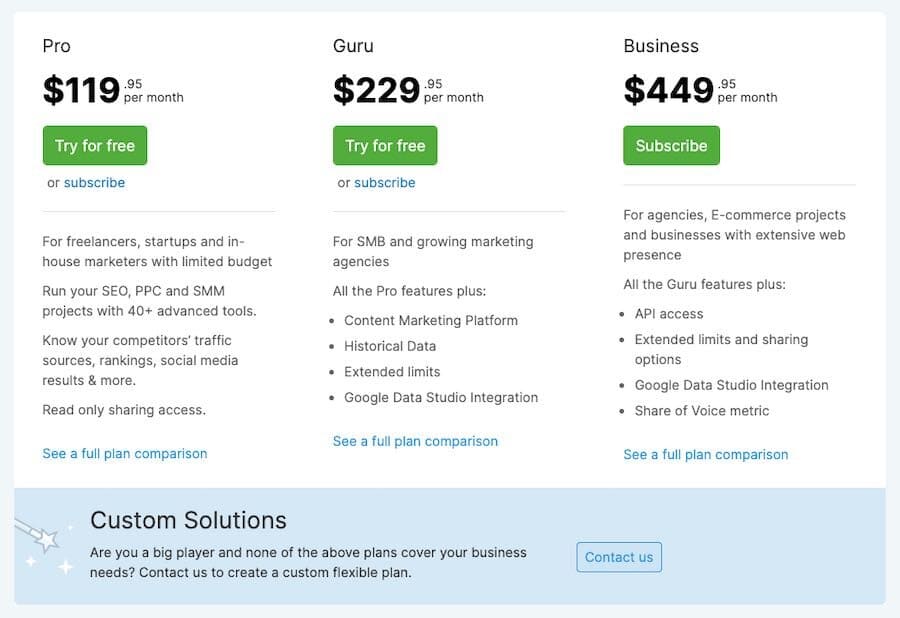Image resolution: width=900 pixels, height=618 pixels.
Task: Select the Guru plan title
Action: coord(353,46)
